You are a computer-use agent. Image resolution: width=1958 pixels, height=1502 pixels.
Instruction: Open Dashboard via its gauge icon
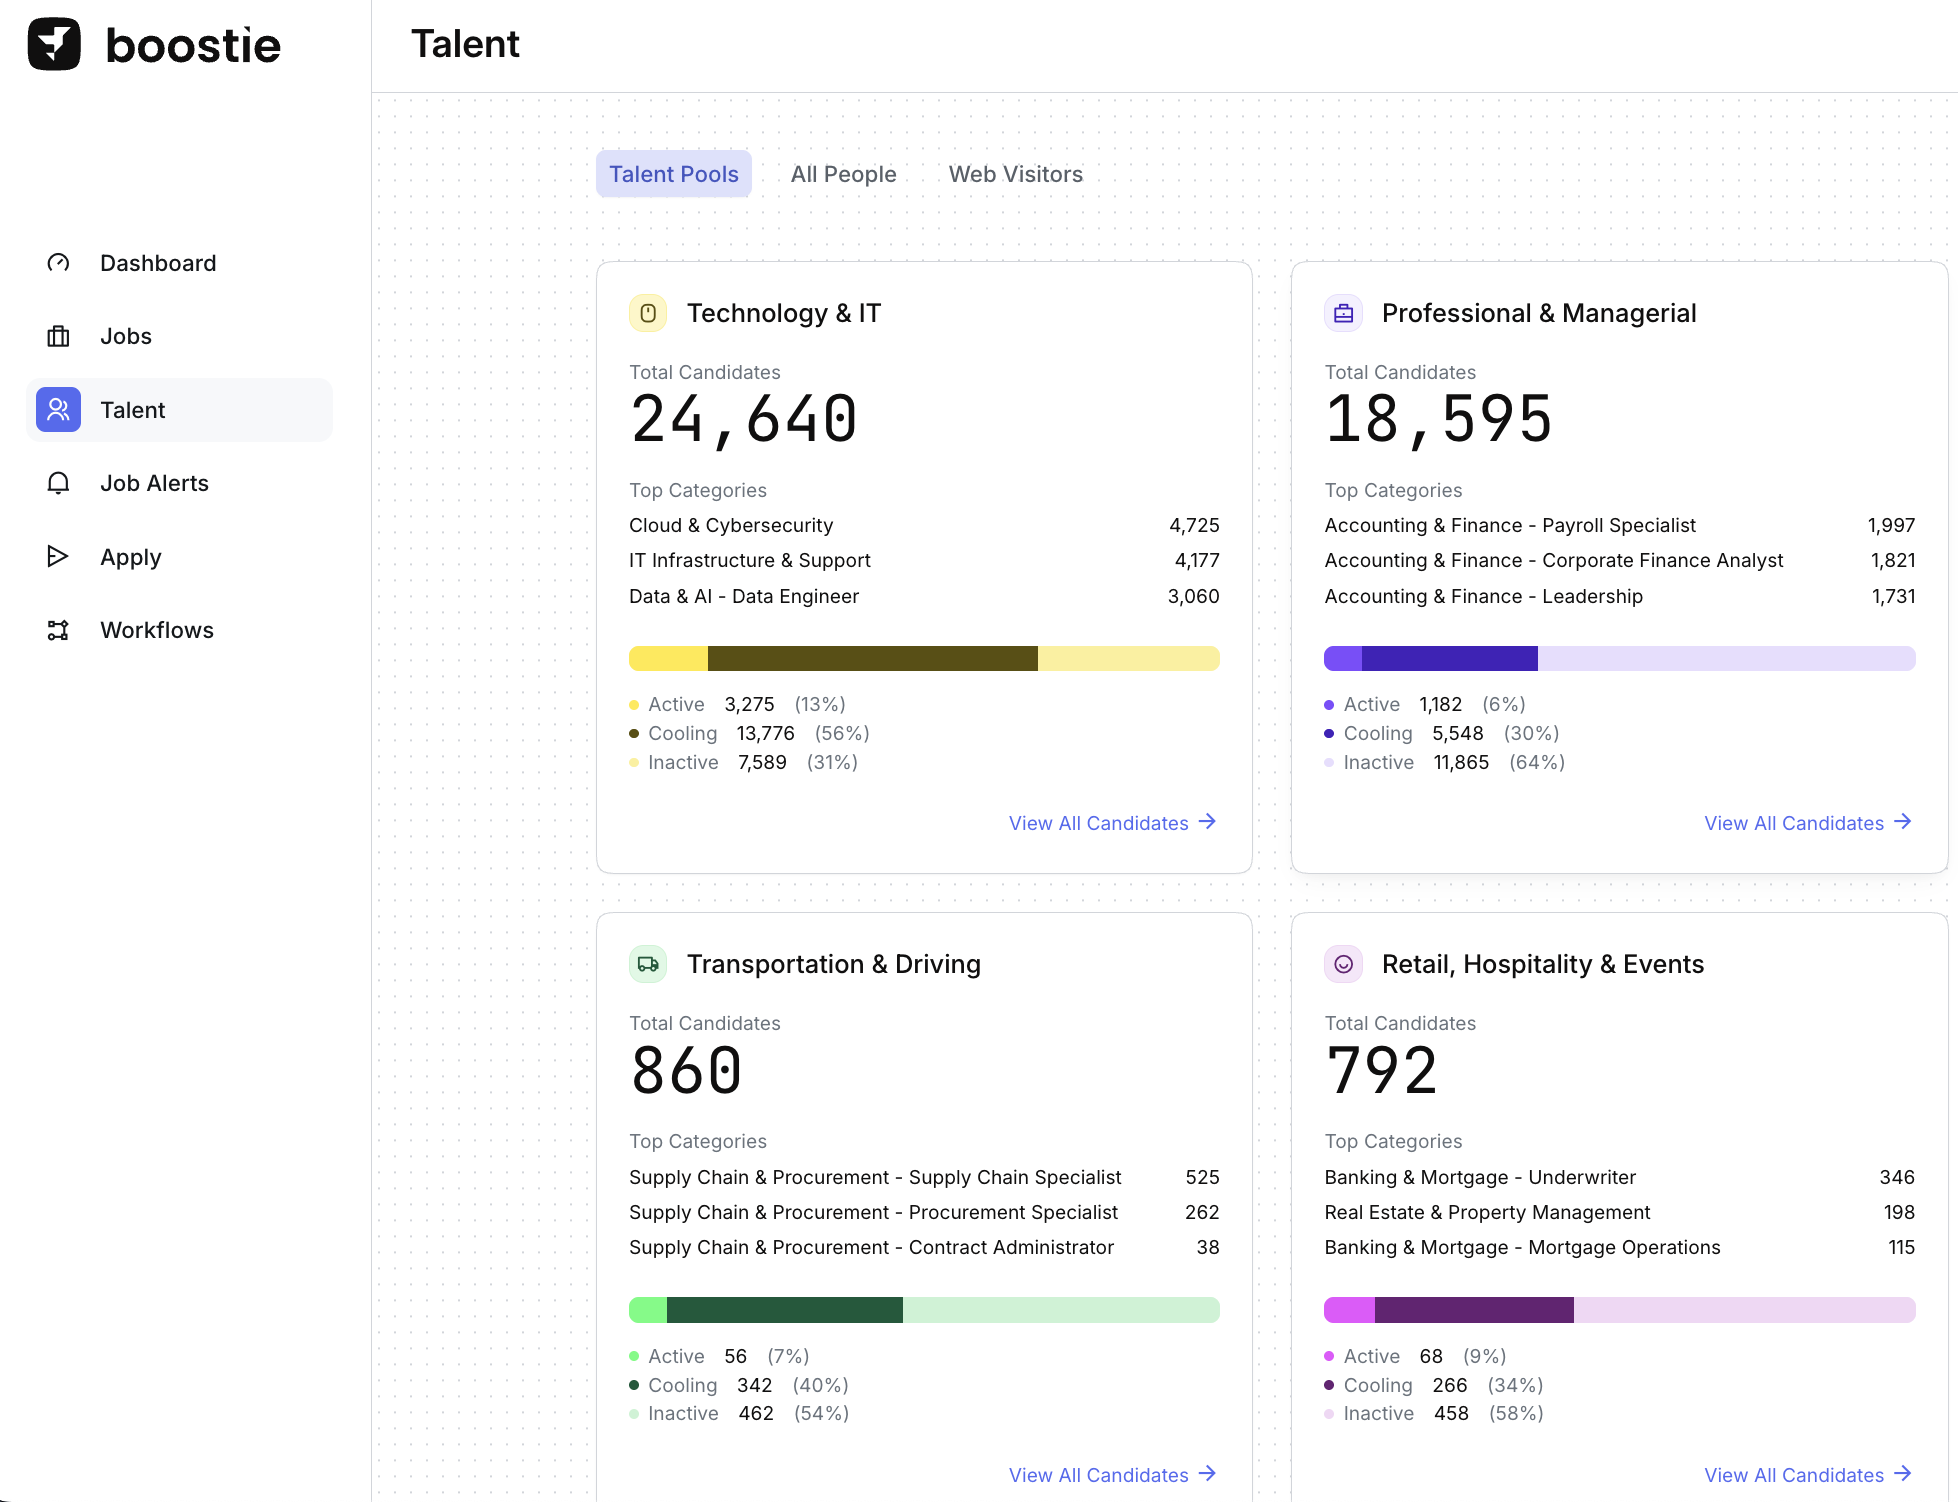point(58,263)
